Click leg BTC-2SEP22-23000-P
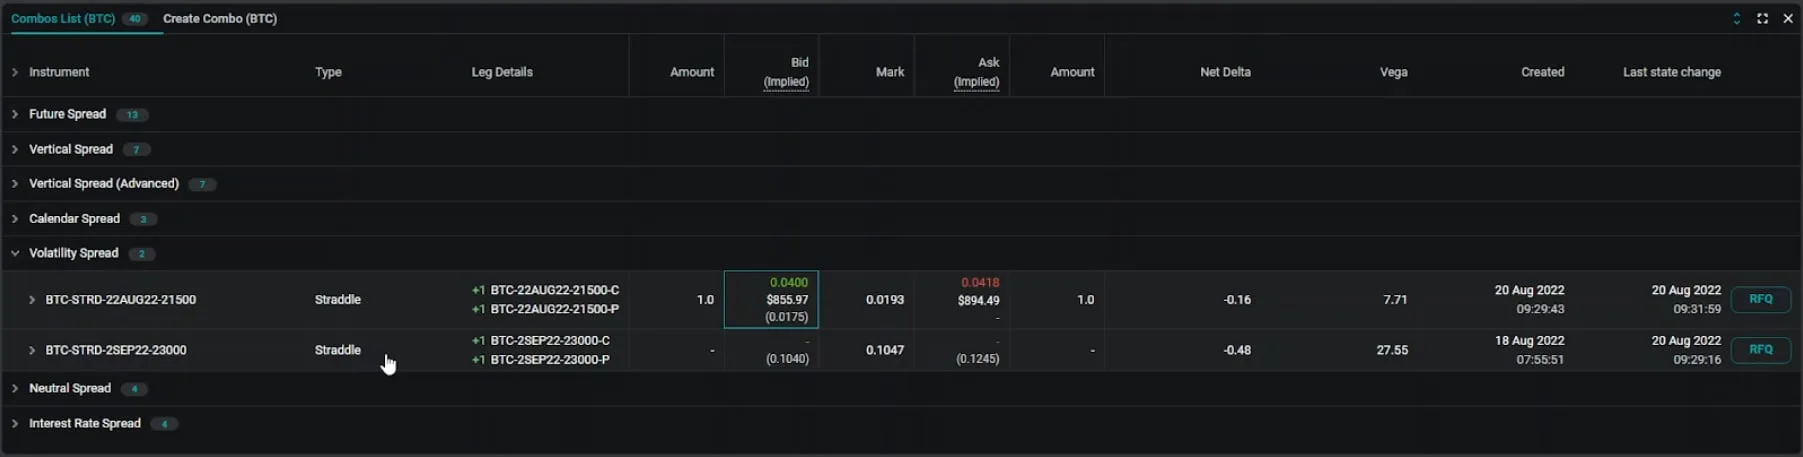 point(550,359)
